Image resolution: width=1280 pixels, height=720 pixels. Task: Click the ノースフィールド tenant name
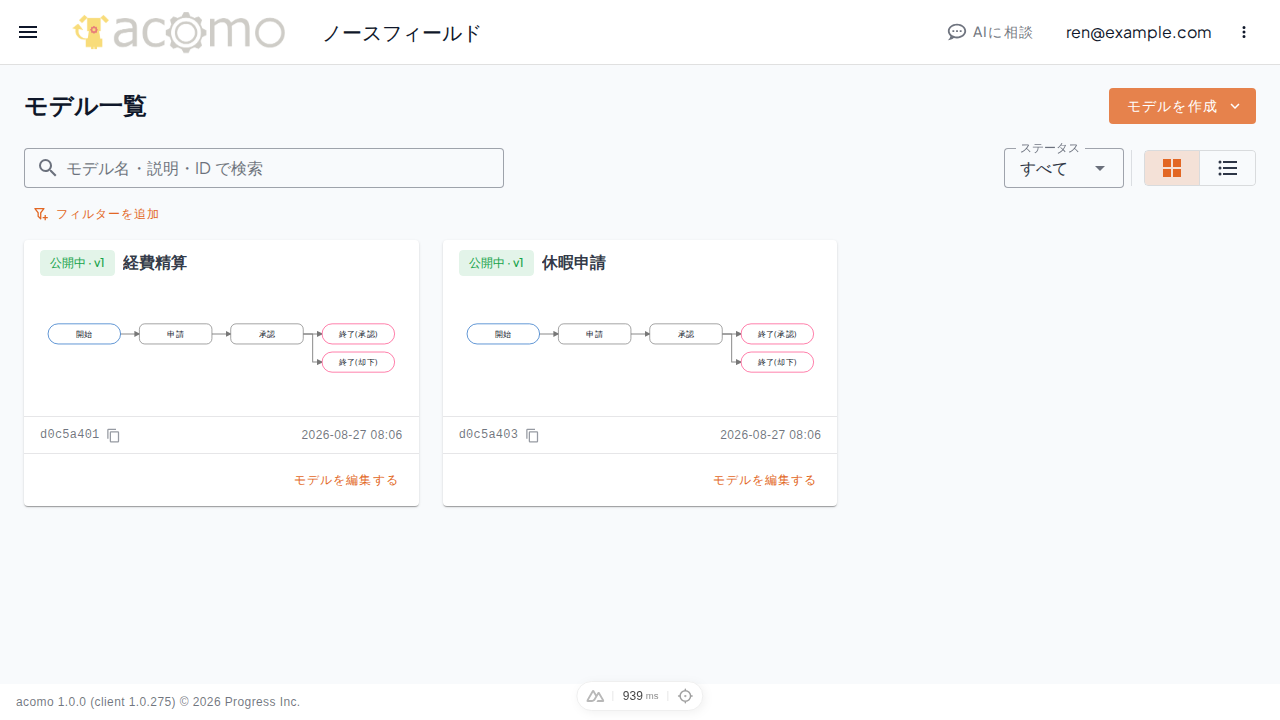(402, 33)
